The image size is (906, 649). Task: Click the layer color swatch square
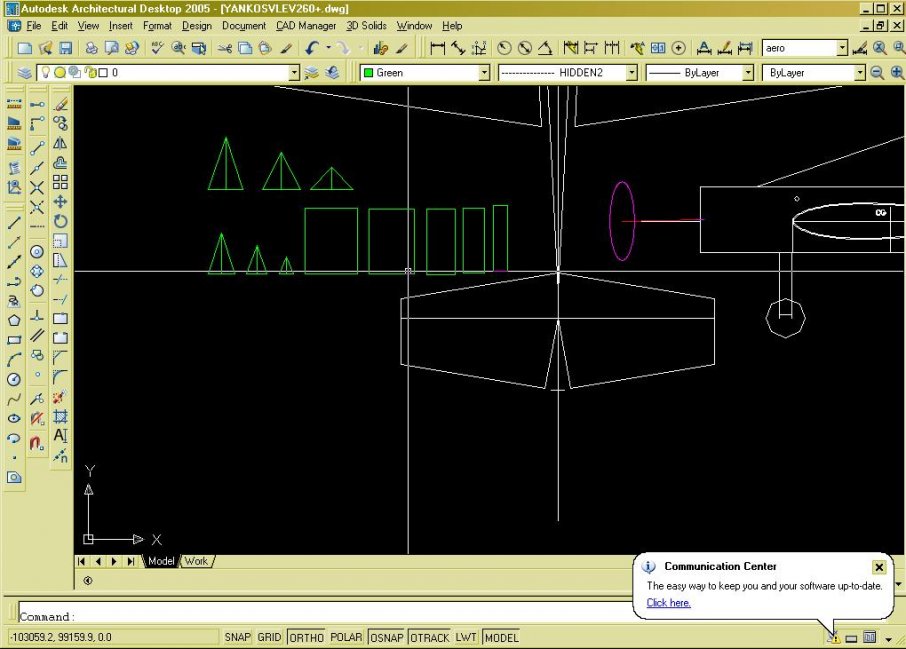tap(103, 73)
